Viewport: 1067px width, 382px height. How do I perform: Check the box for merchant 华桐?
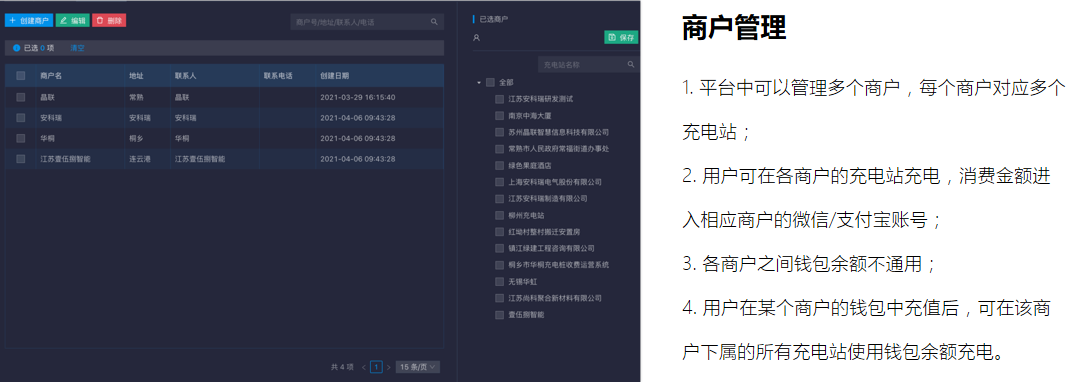click(20, 138)
